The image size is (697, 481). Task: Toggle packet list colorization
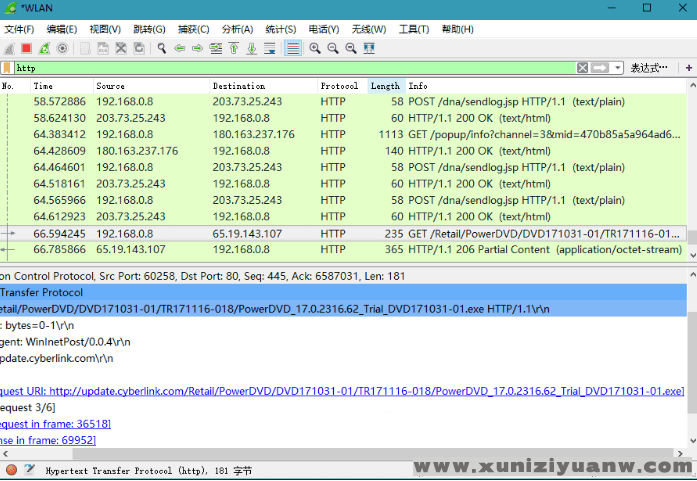click(293, 48)
